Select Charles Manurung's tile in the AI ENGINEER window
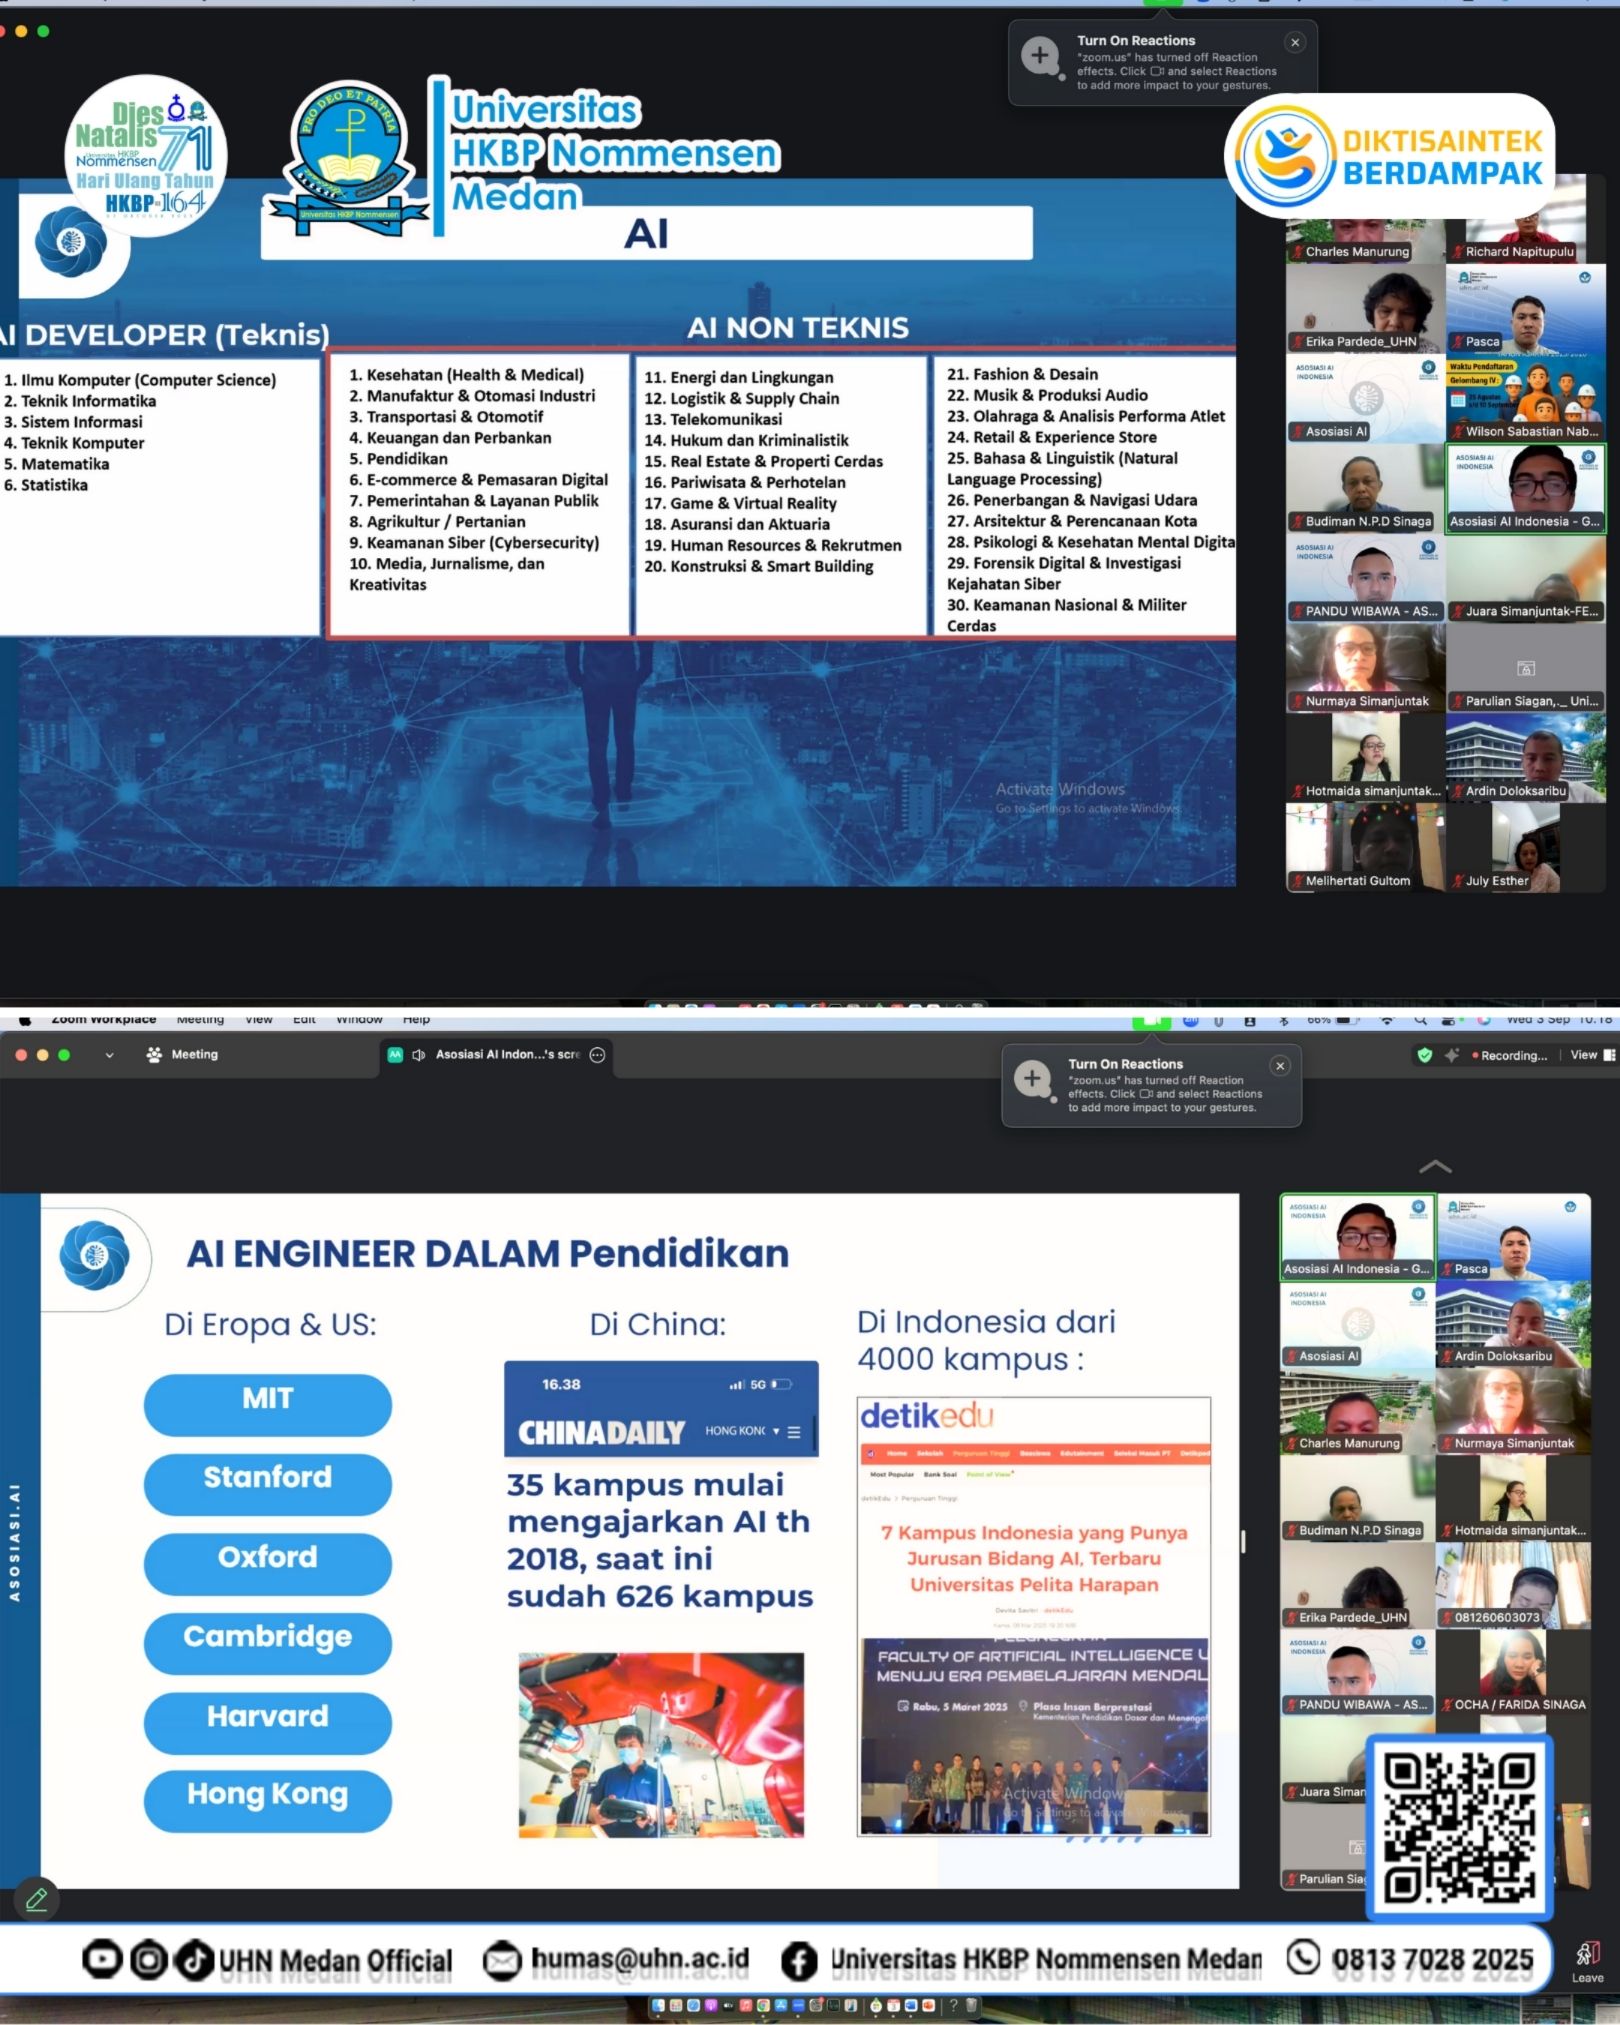Viewport: 1620px width, 2025px height. pyautogui.click(x=1358, y=1411)
